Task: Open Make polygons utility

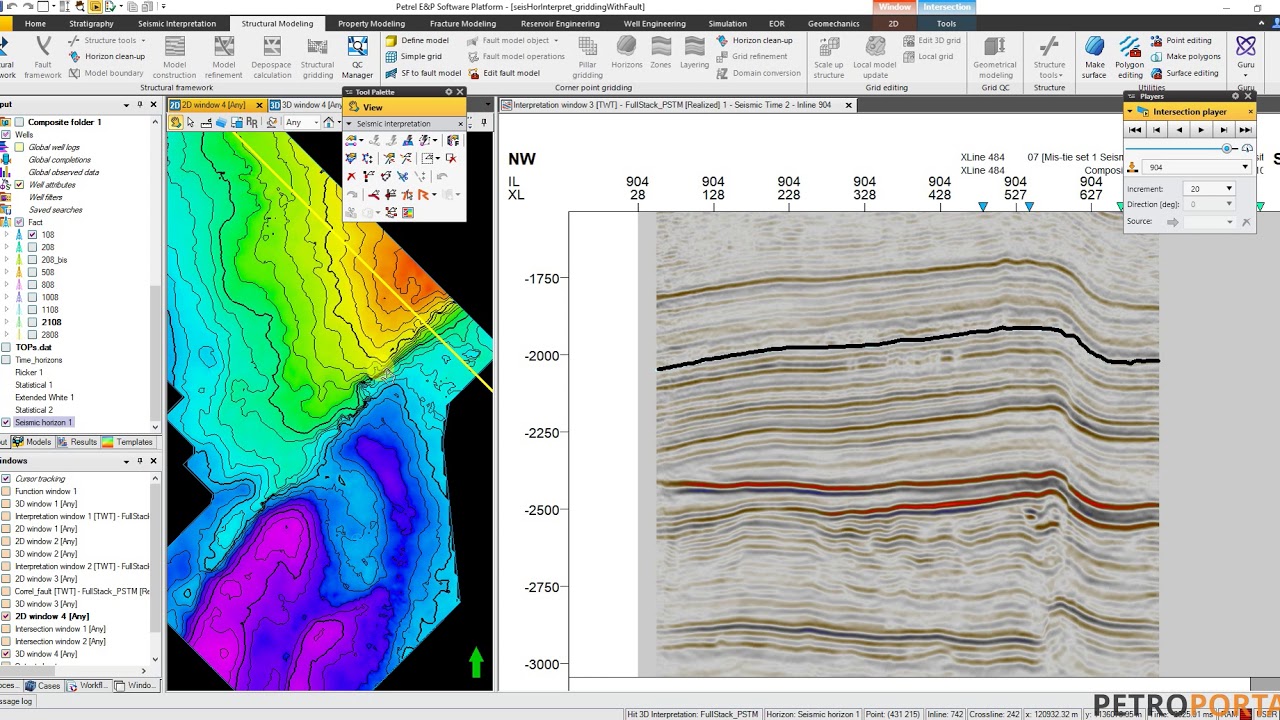Action: click(1185, 57)
